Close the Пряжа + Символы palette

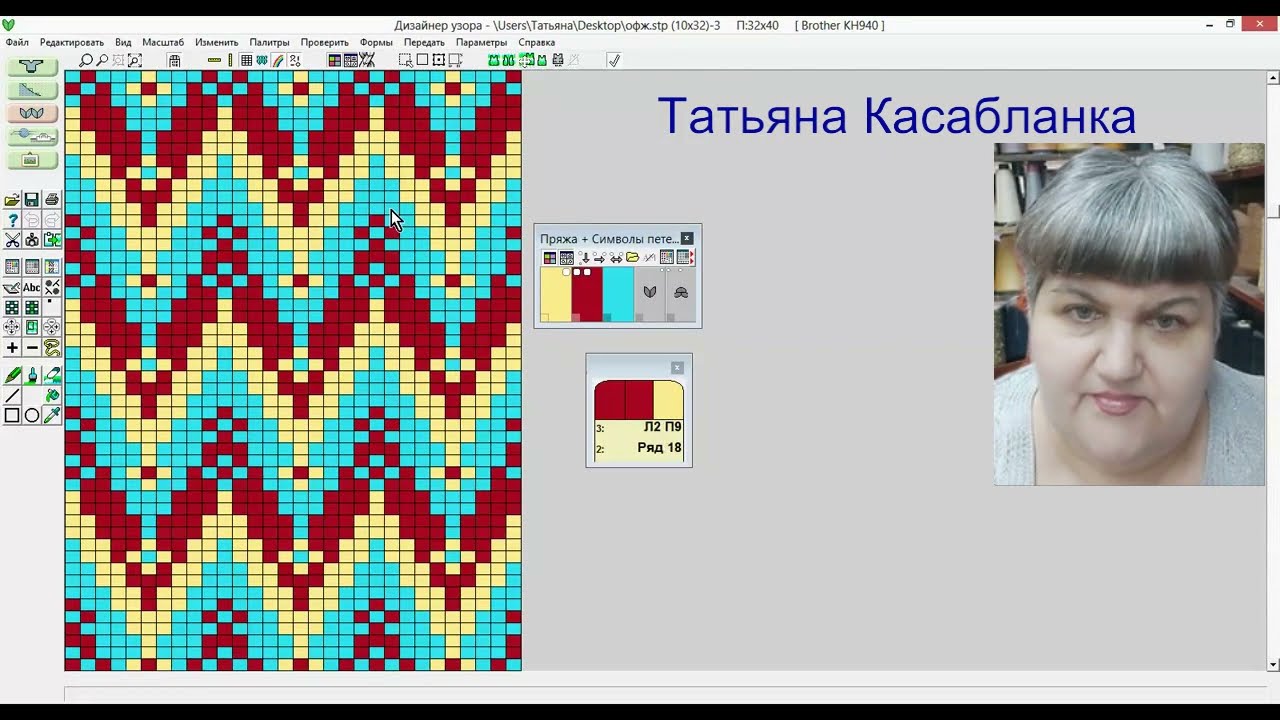coord(687,238)
